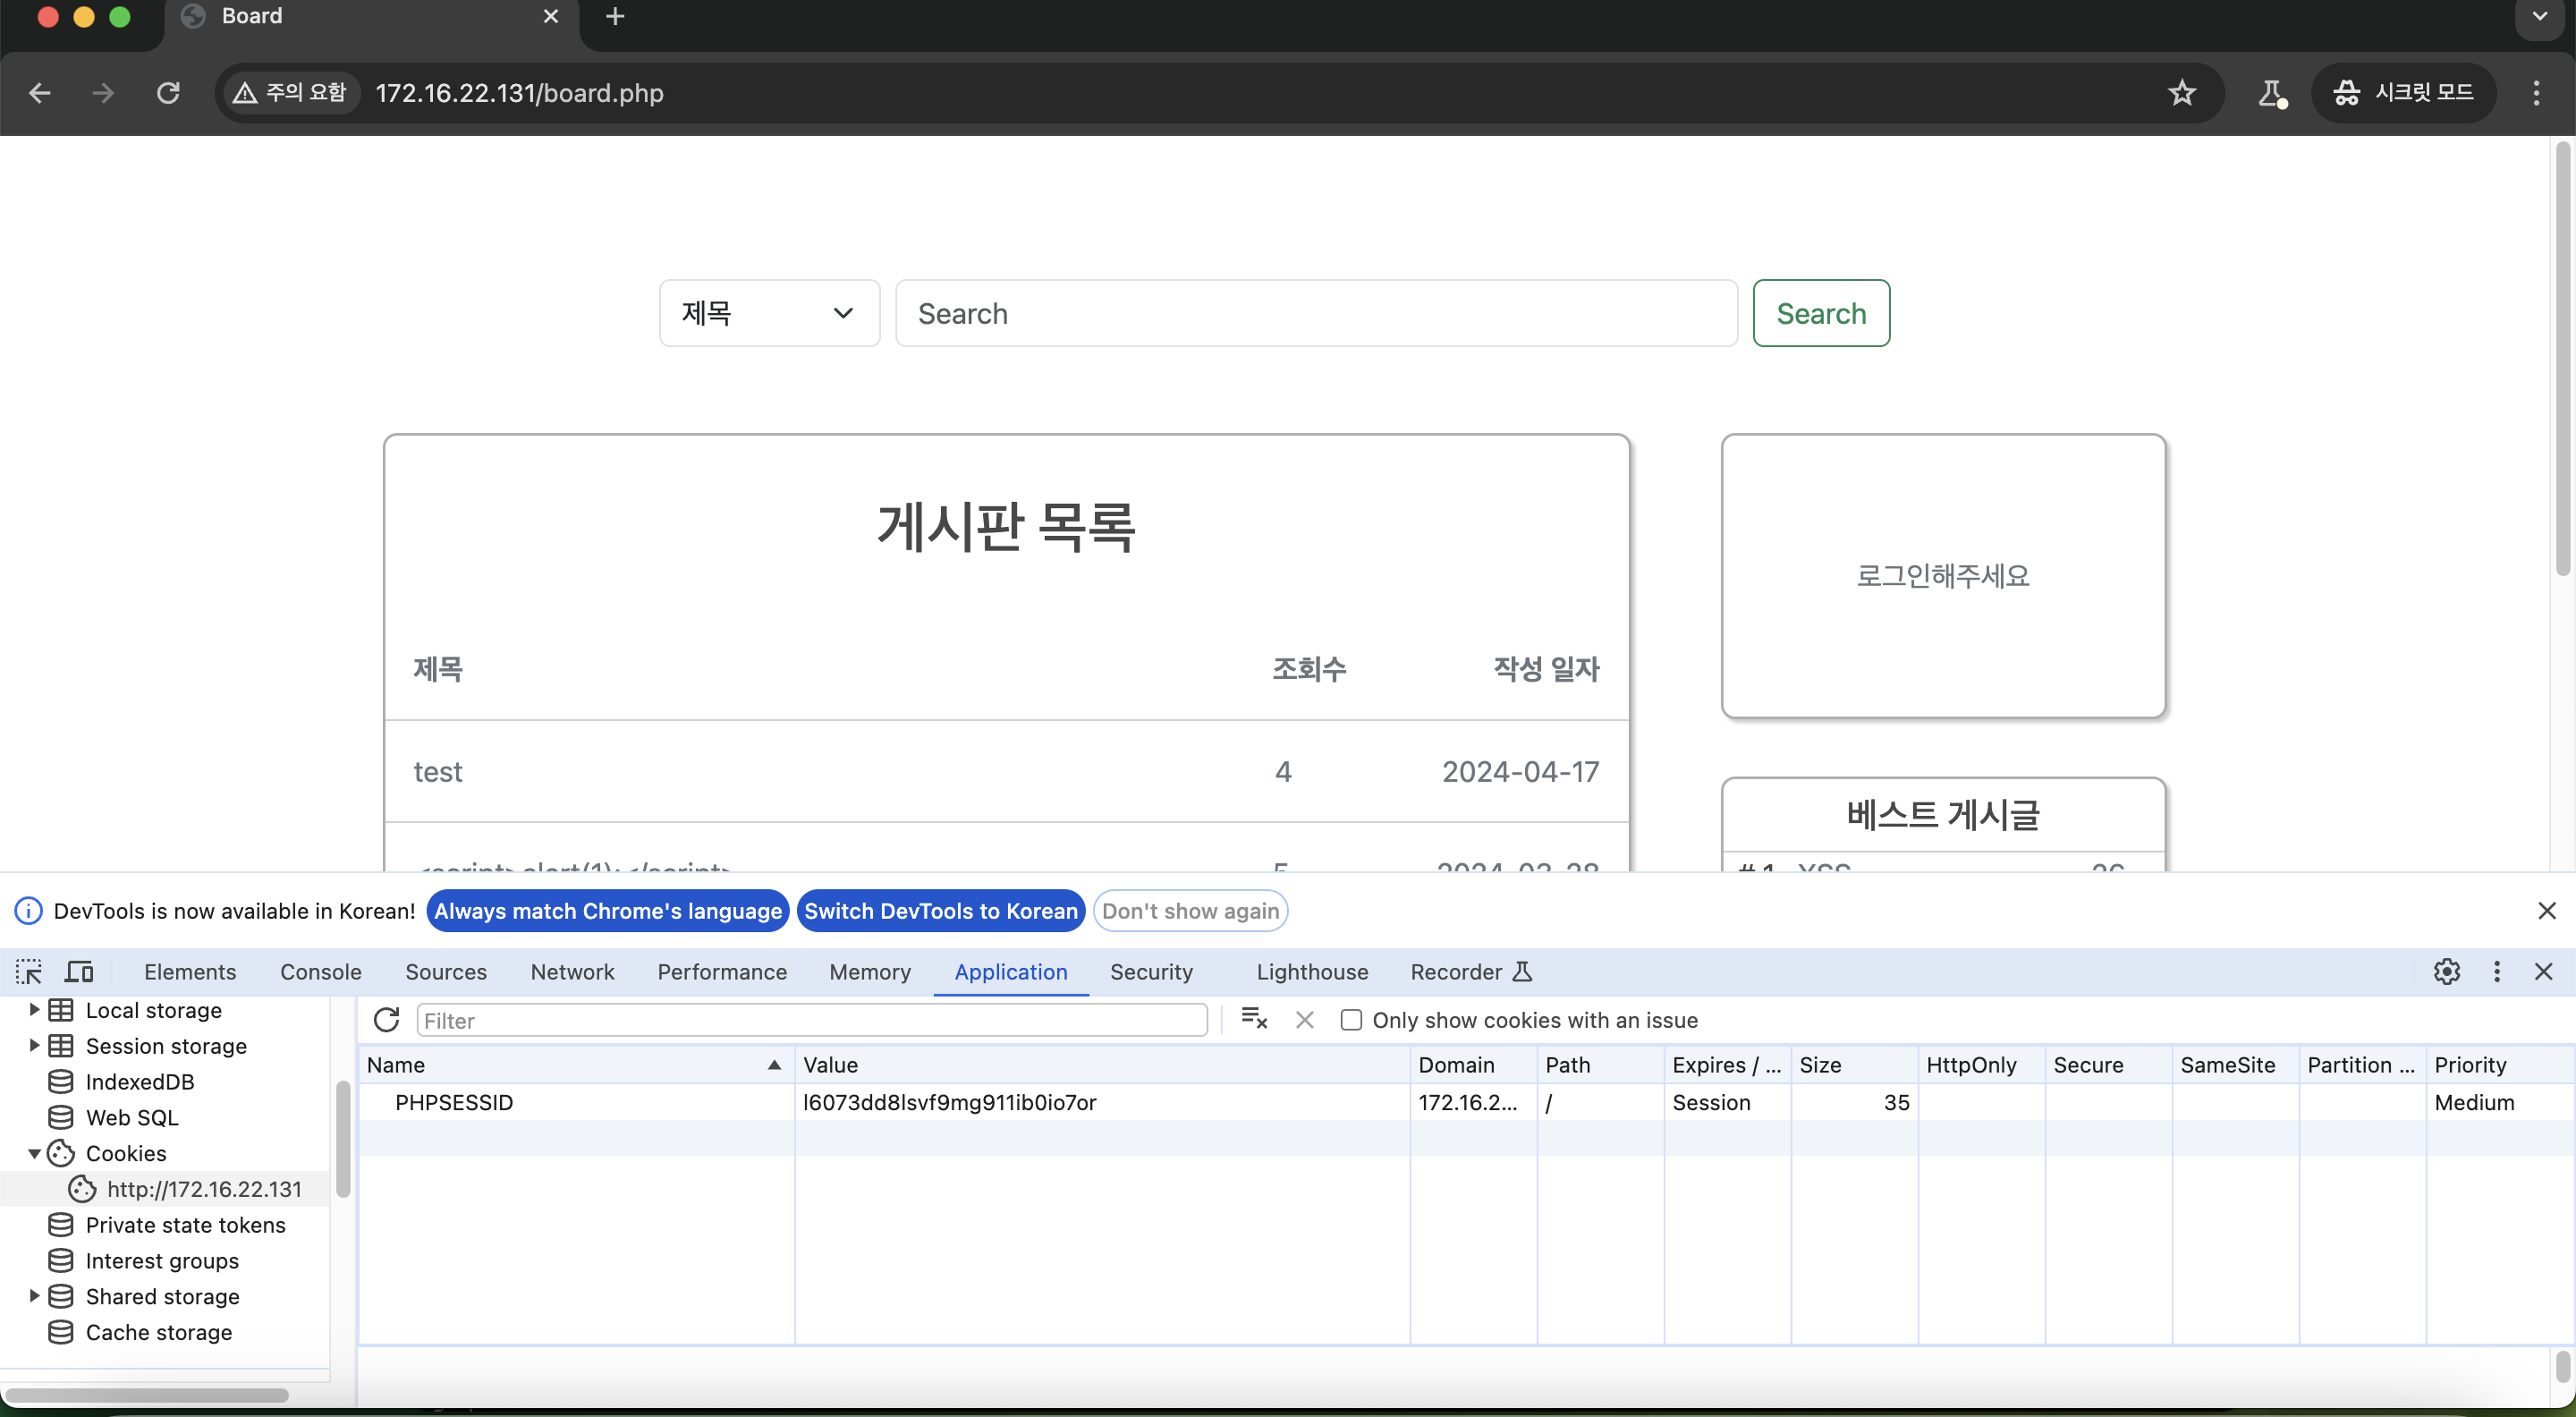Click the not-secure warning badge
2576x1417 pixels.
[290, 93]
